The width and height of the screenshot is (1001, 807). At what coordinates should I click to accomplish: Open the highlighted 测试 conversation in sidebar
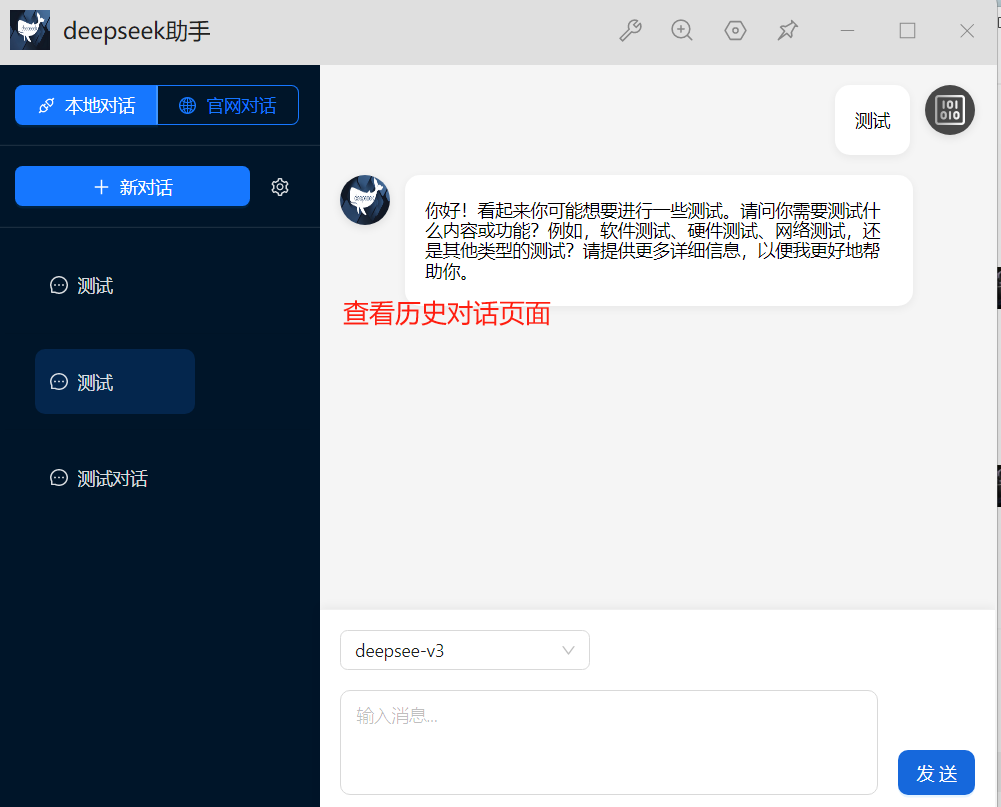pos(115,382)
